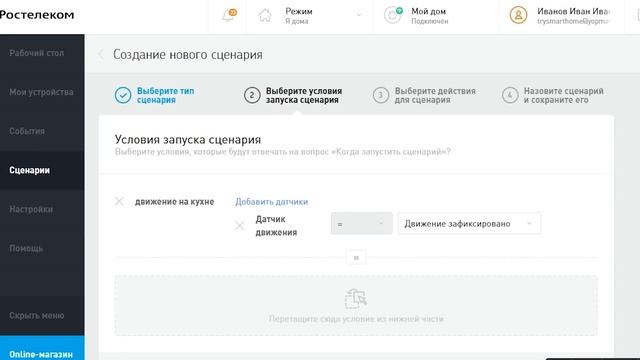Click the drop zone Перетащите сюда условие
The image size is (640, 360).
click(x=356, y=306)
